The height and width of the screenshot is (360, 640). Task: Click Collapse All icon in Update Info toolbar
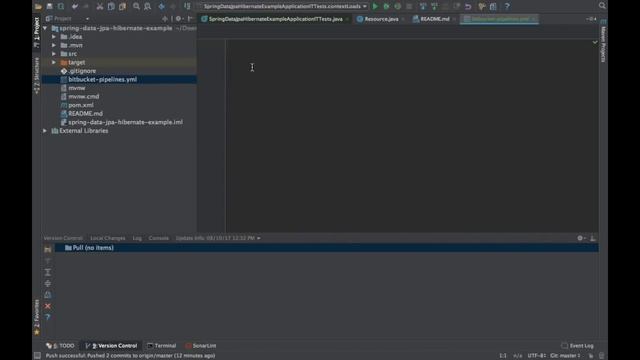point(48,283)
